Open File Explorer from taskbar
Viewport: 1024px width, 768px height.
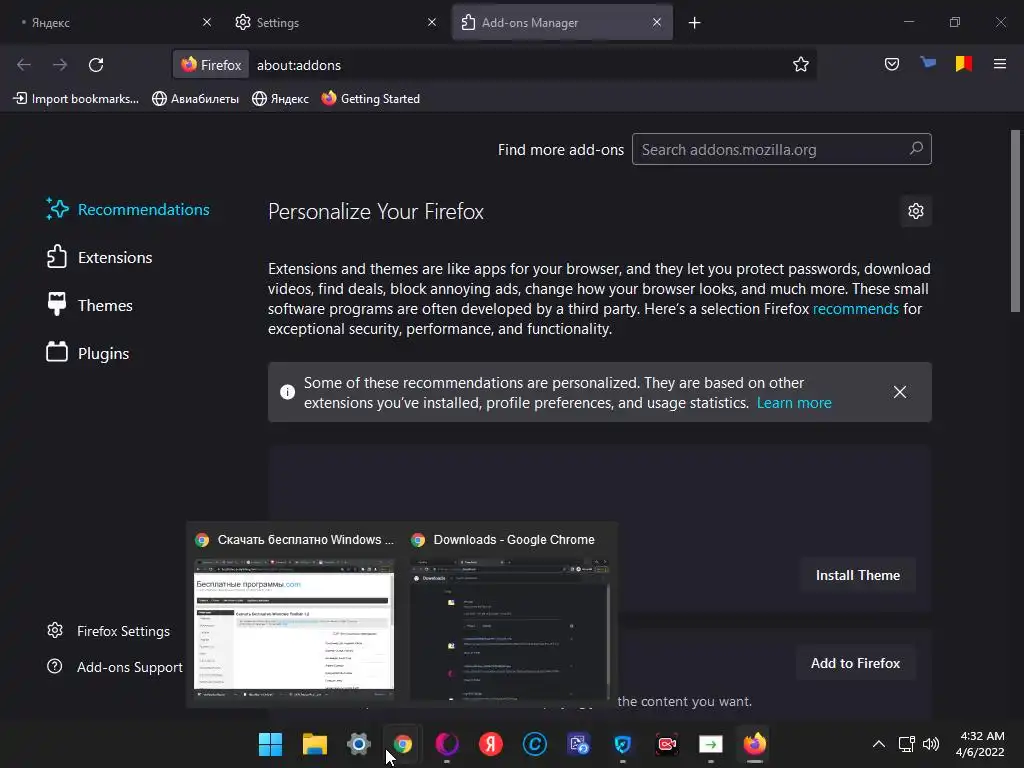pyautogui.click(x=315, y=744)
